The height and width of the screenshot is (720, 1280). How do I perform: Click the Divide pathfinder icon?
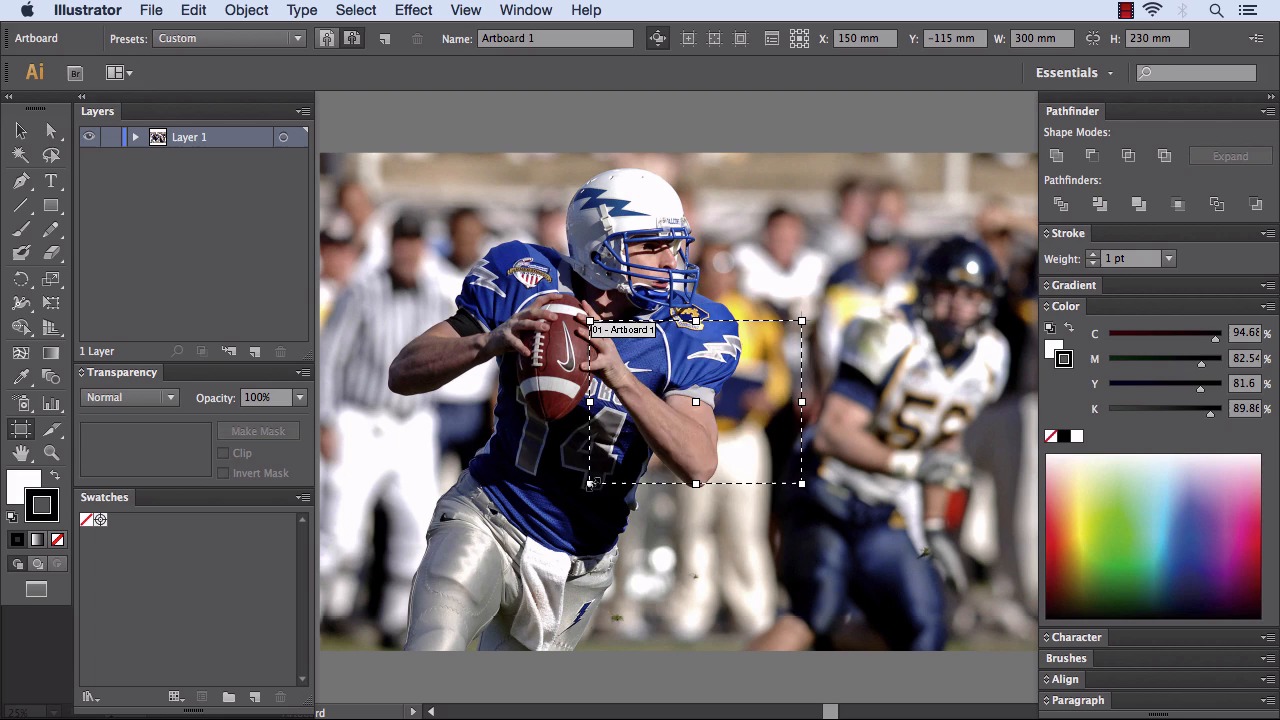tap(1061, 204)
